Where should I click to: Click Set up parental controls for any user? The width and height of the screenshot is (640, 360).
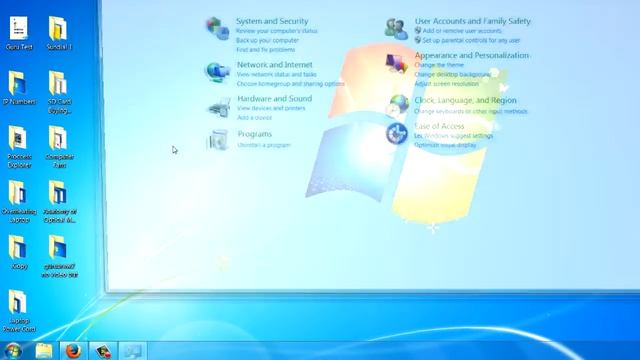point(471,40)
